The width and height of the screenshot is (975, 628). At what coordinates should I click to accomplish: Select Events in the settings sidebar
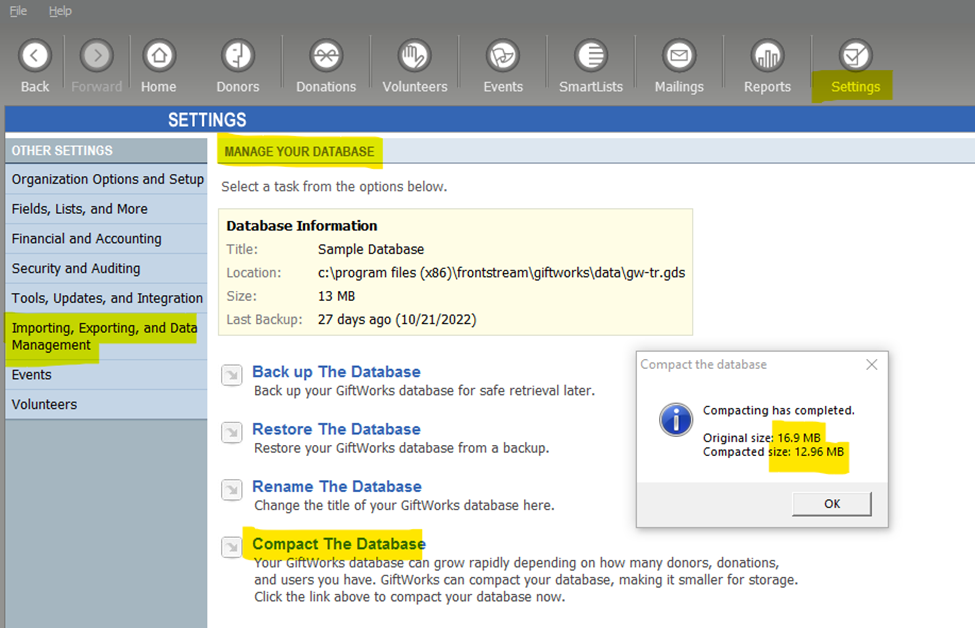(x=106, y=375)
